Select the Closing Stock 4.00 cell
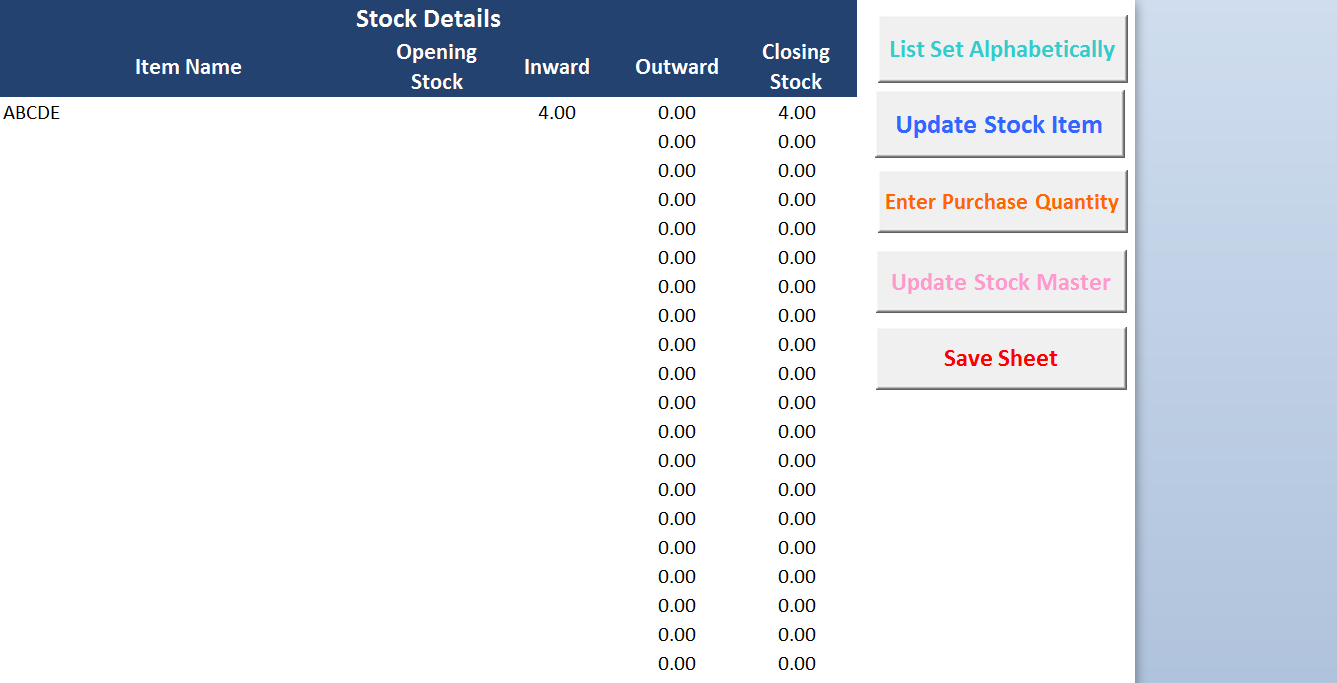The width and height of the screenshot is (1337, 683). pyautogui.click(x=797, y=113)
